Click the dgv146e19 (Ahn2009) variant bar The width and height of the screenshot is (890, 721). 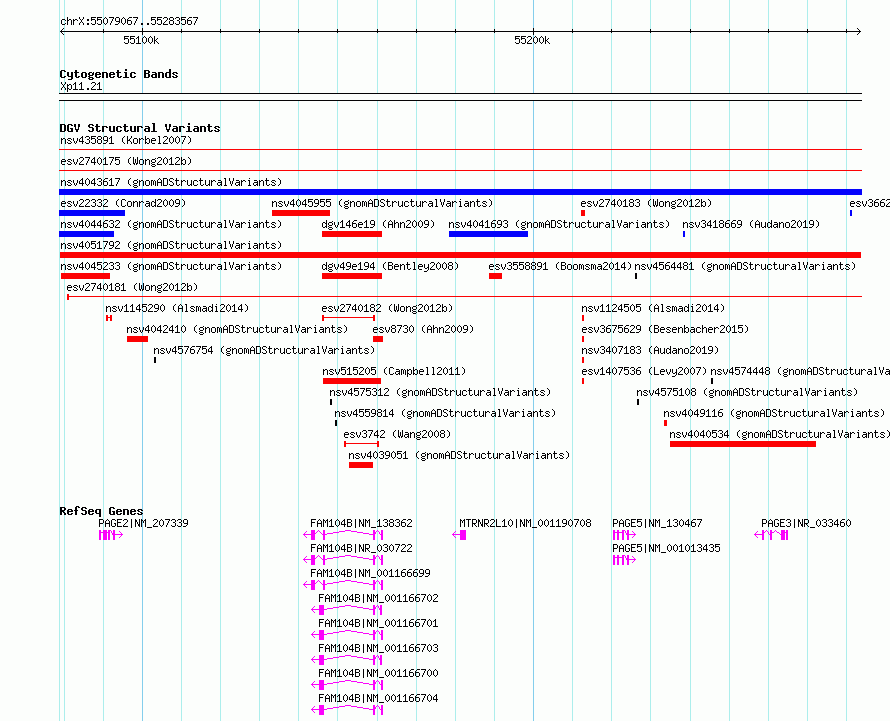point(352,234)
